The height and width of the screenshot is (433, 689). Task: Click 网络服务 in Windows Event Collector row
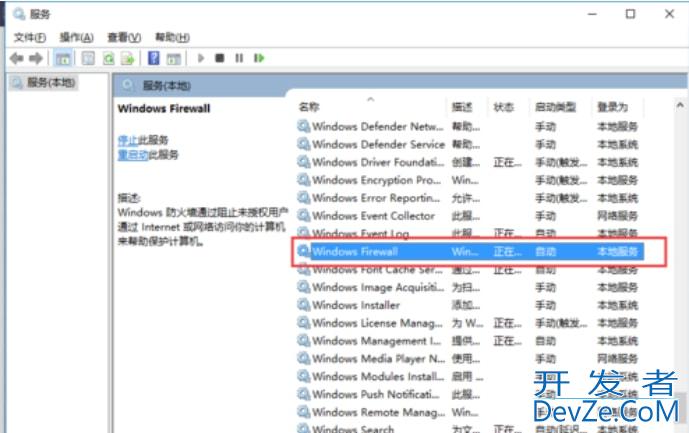tap(617, 216)
